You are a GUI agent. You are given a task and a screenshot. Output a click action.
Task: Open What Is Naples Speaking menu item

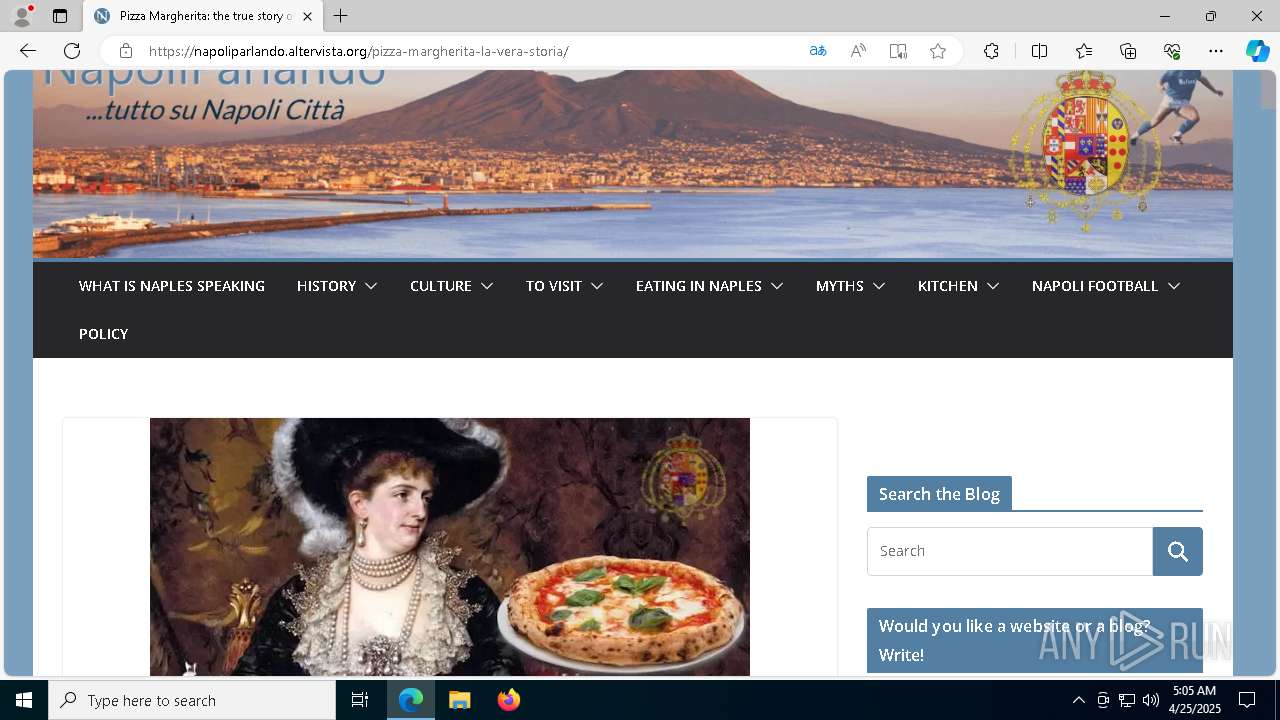coord(172,286)
